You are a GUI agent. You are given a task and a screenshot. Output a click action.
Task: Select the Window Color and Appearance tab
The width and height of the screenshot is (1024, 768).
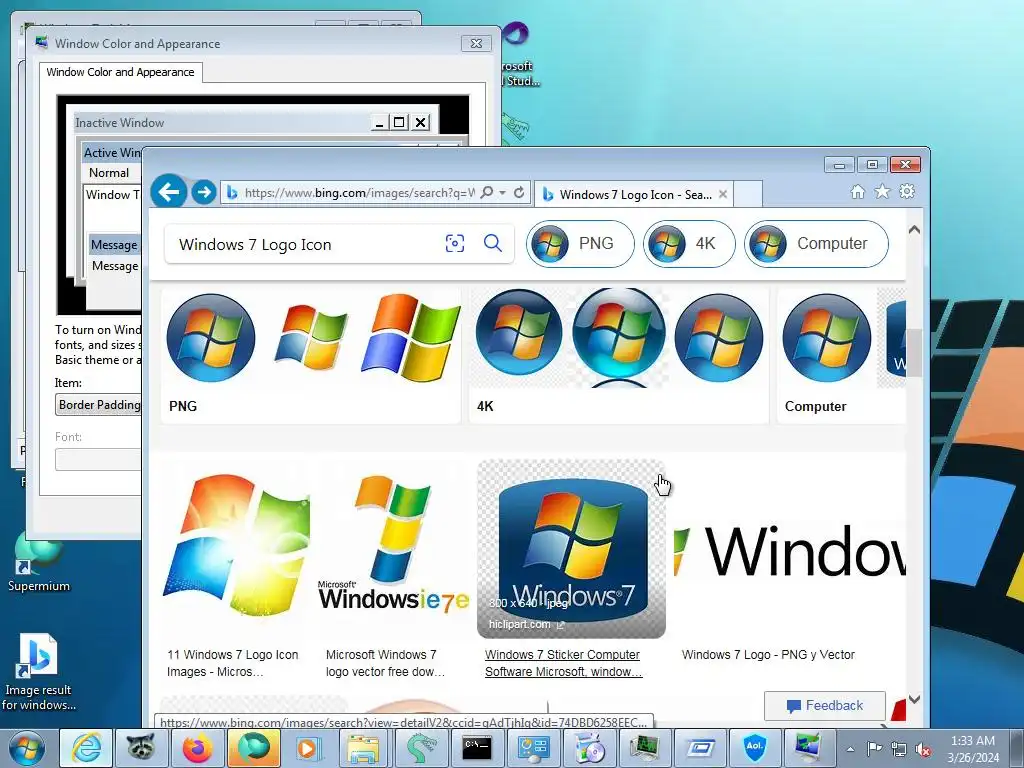pyautogui.click(x=120, y=72)
